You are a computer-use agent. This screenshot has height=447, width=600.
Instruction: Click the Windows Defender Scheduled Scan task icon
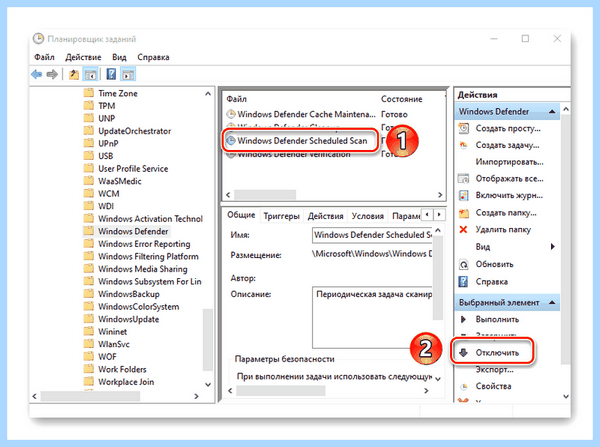(x=231, y=140)
